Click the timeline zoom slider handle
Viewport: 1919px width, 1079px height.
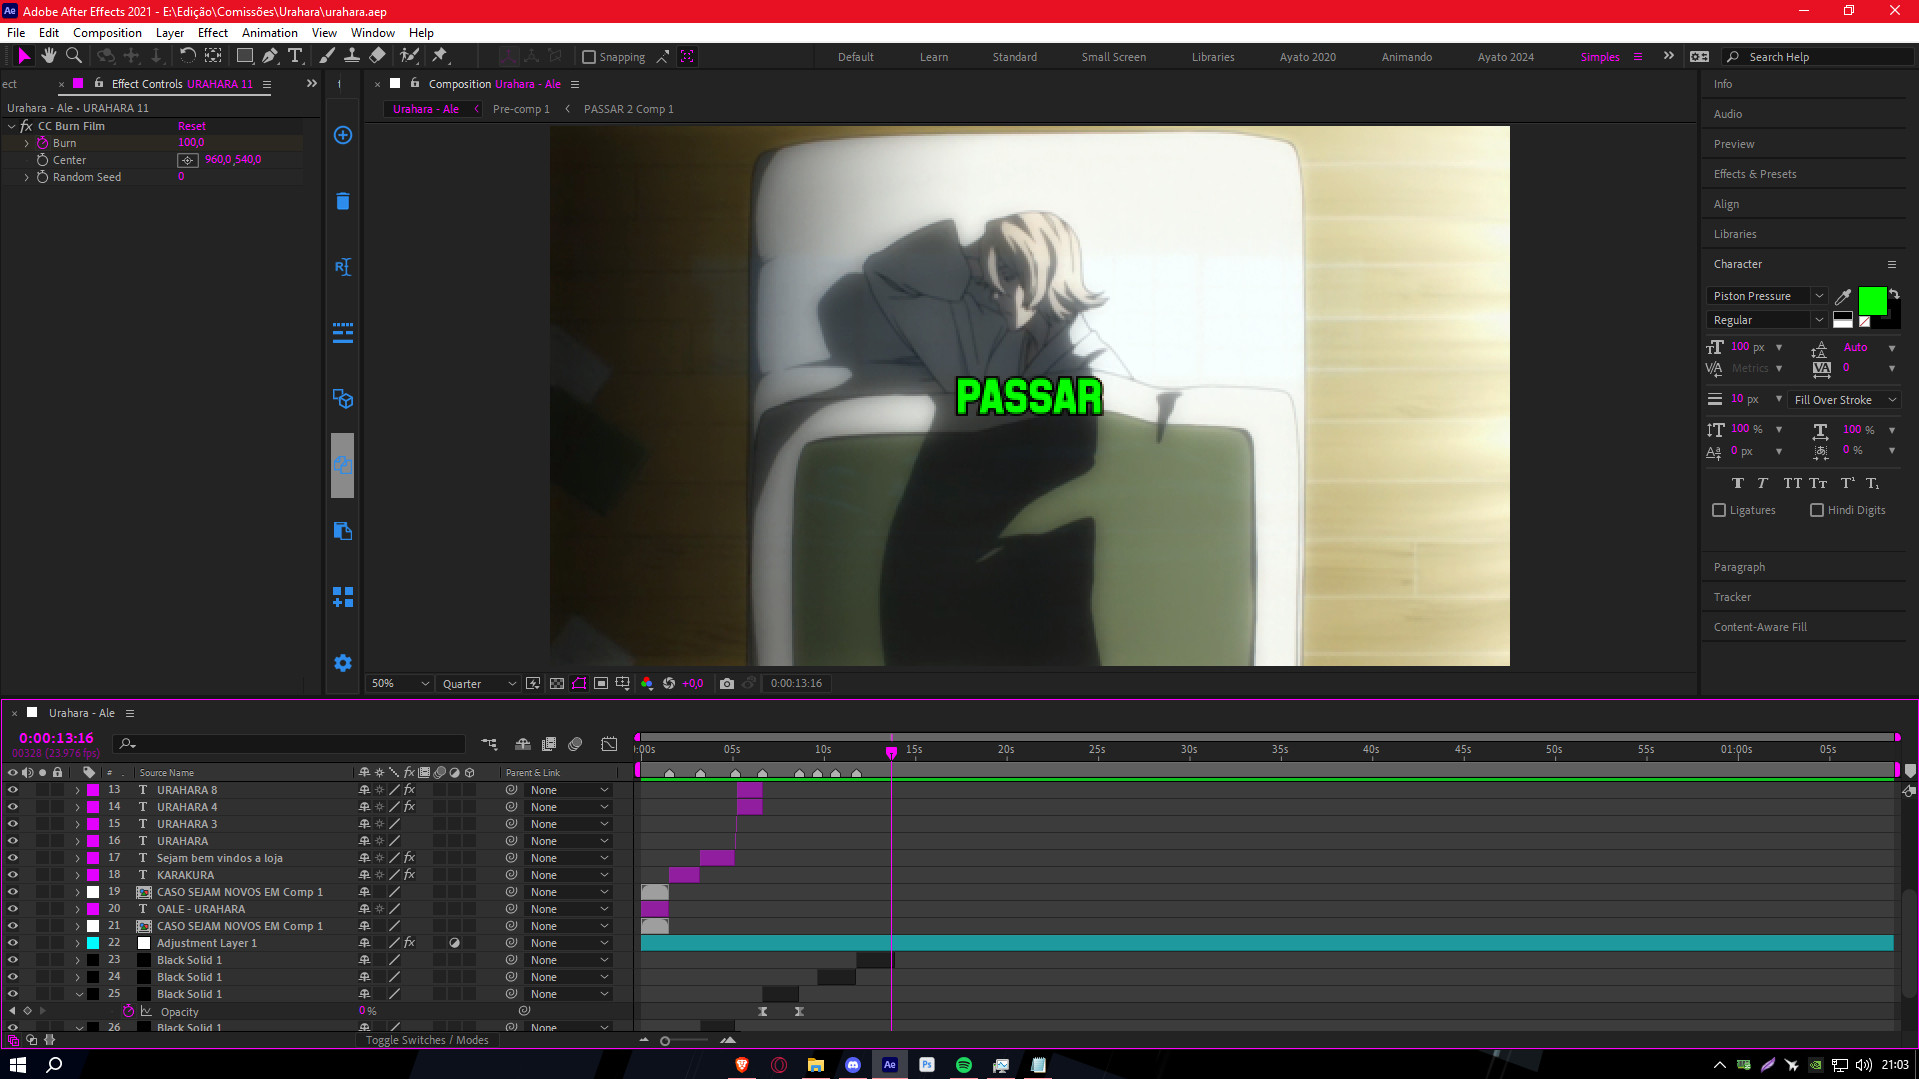coord(665,1041)
